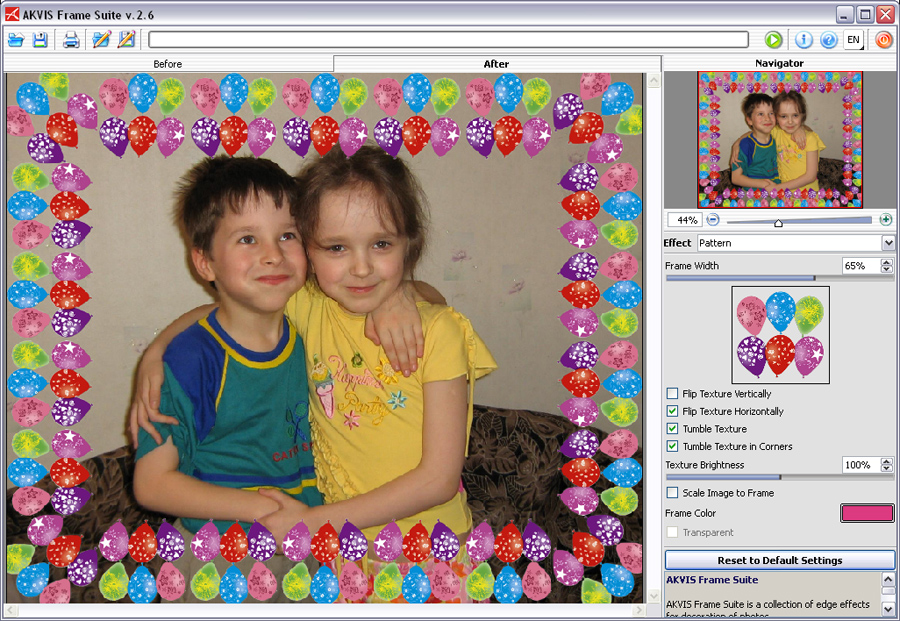This screenshot has width=900, height=621.
Task: Click the Navigator panel header
Action: (779, 63)
